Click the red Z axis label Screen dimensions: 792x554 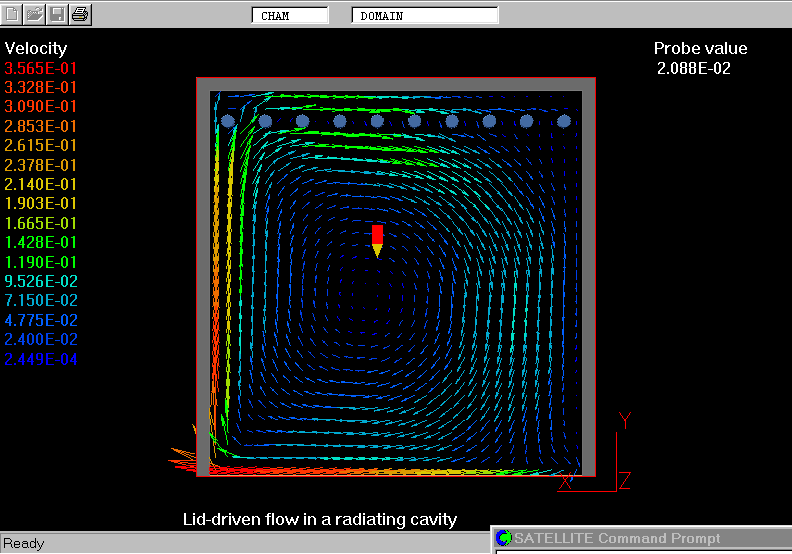(624, 481)
